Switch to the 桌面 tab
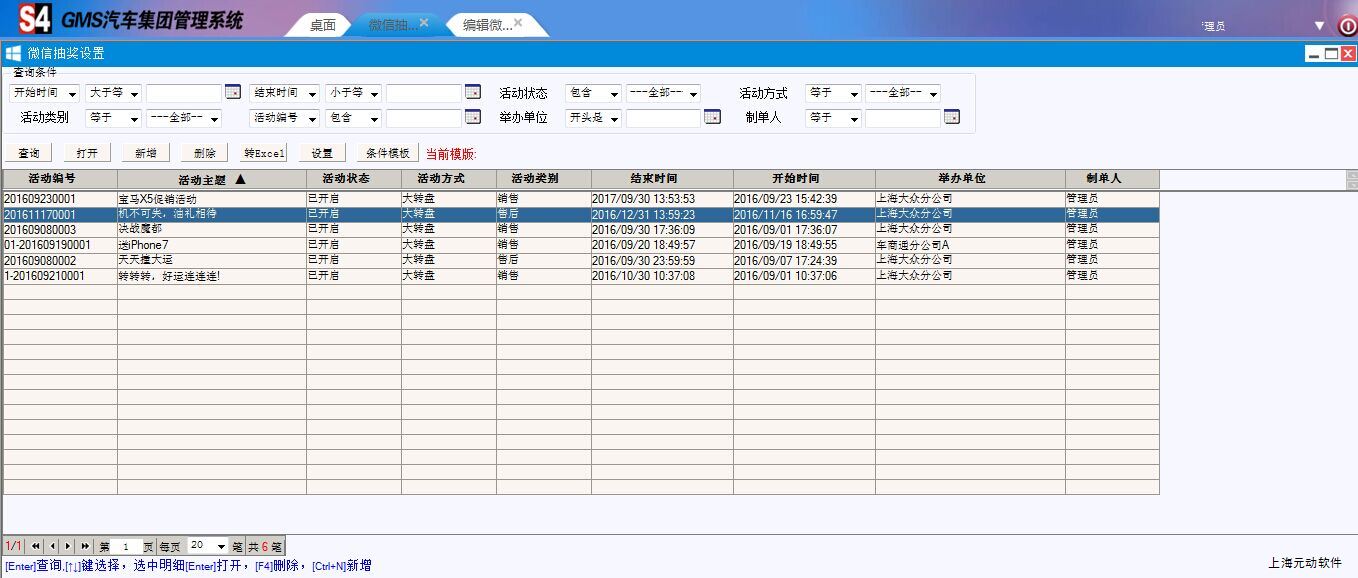This screenshot has height=578, width=1358. [322, 26]
